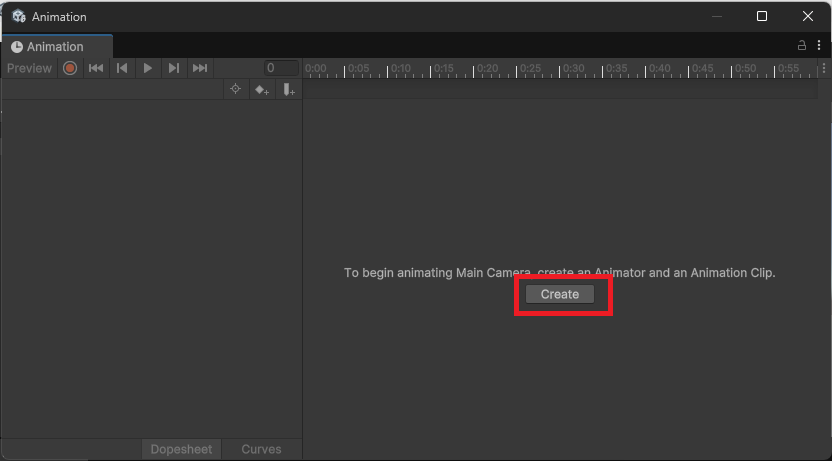The height and width of the screenshot is (461, 832).
Task: Click the Create button for the animation clip
Action: tap(559, 294)
